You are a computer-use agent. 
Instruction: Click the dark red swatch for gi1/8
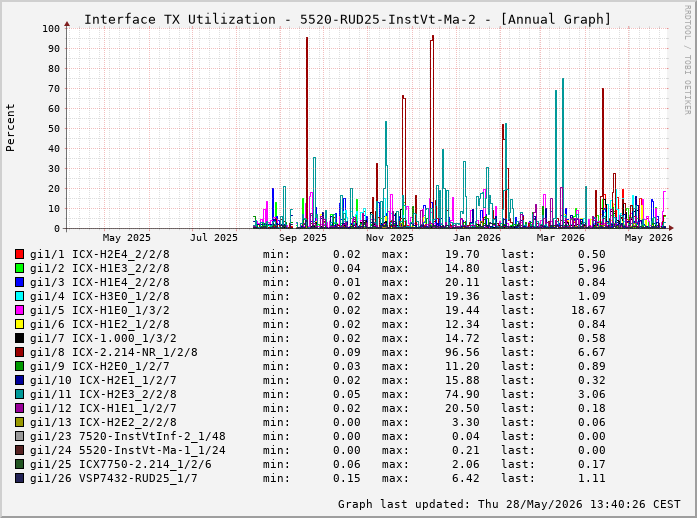pos(19,352)
